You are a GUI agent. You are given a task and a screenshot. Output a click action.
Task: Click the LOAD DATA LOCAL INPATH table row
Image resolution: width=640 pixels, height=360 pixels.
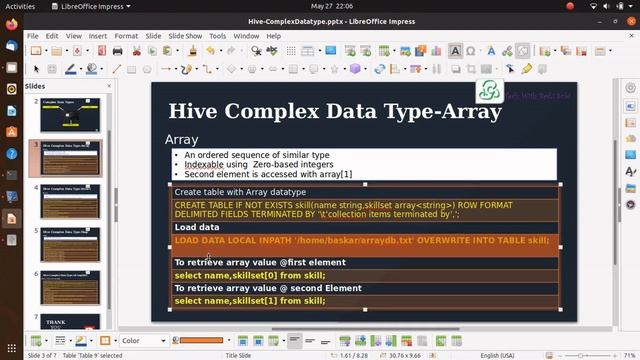[x=365, y=245]
